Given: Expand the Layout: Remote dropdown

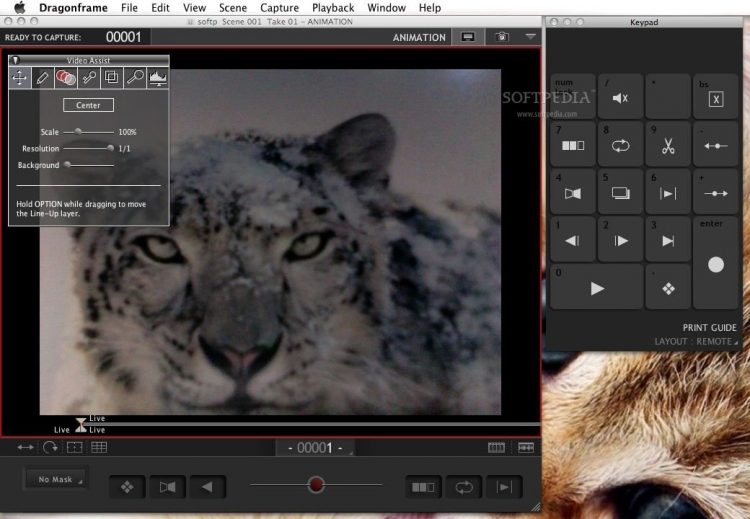Looking at the screenshot, I should [698, 342].
